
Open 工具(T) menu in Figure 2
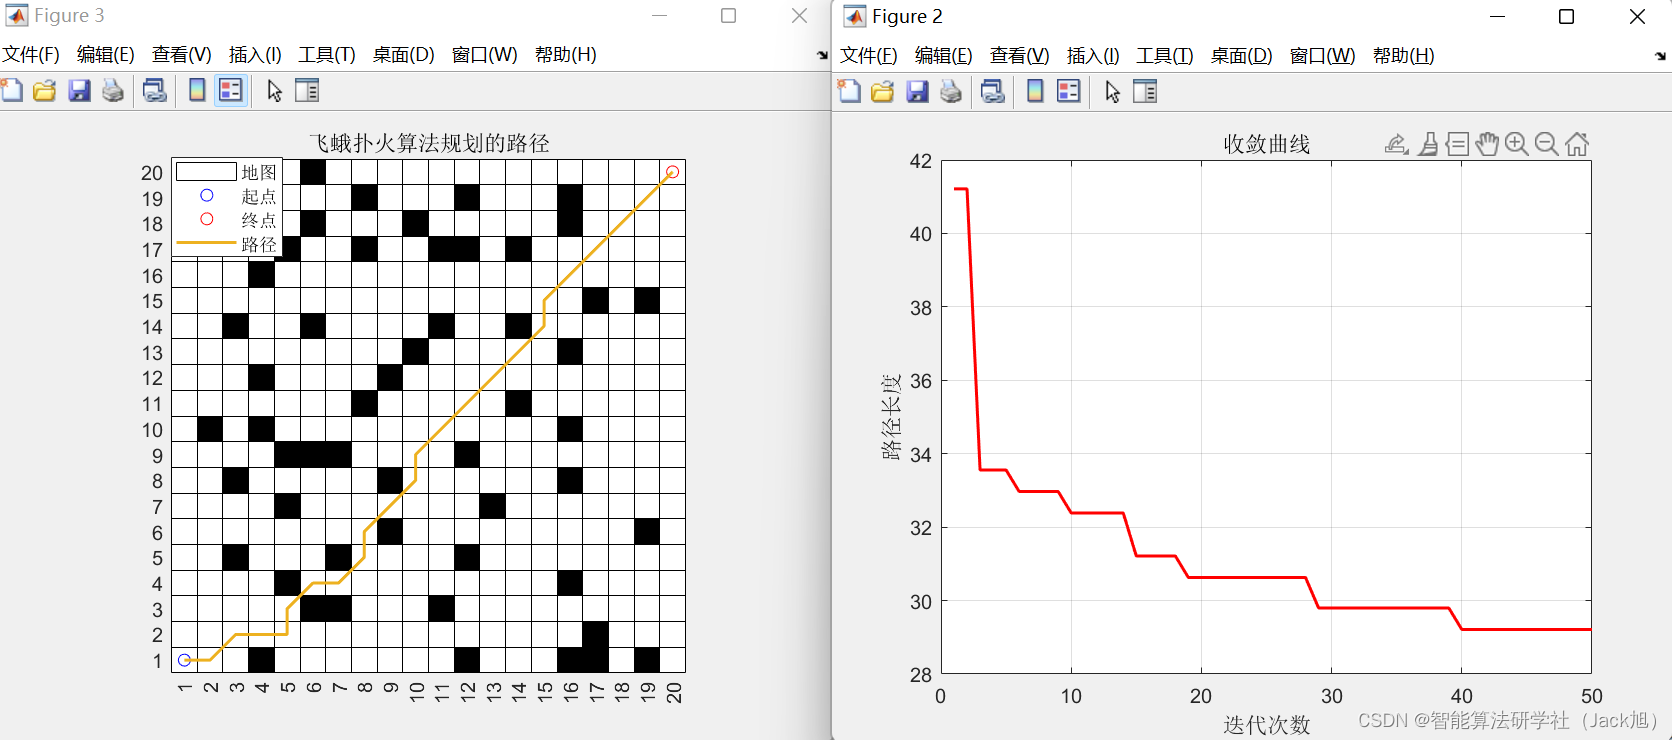[1165, 55]
